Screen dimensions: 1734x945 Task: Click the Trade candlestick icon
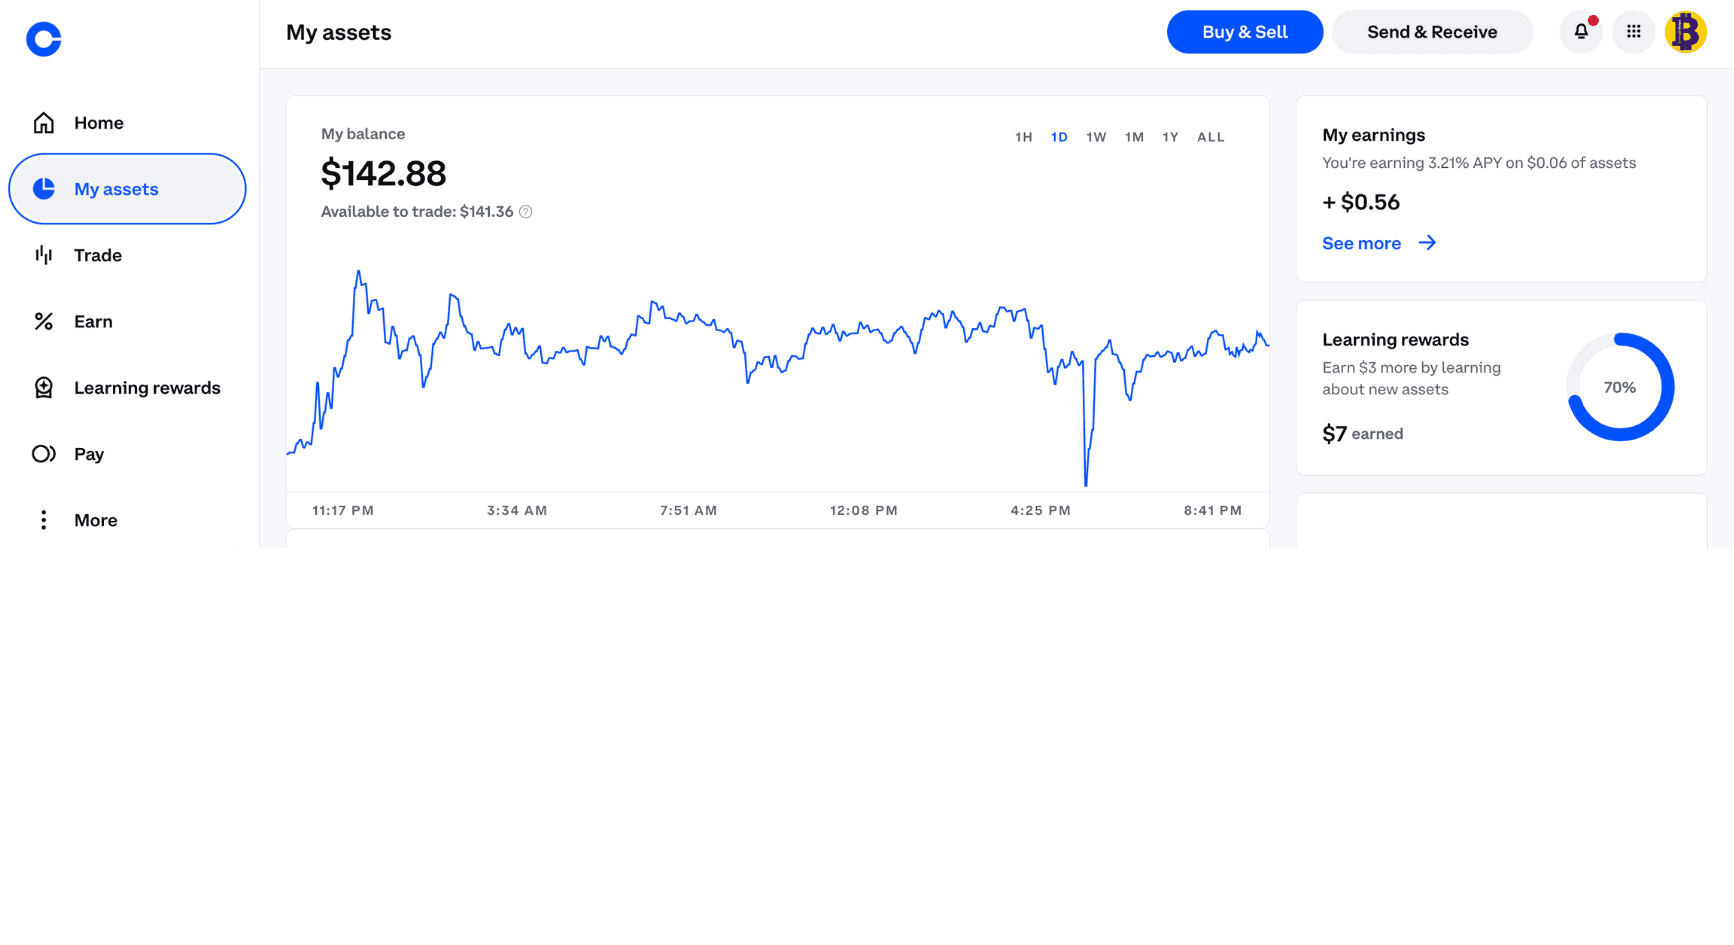(x=44, y=255)
